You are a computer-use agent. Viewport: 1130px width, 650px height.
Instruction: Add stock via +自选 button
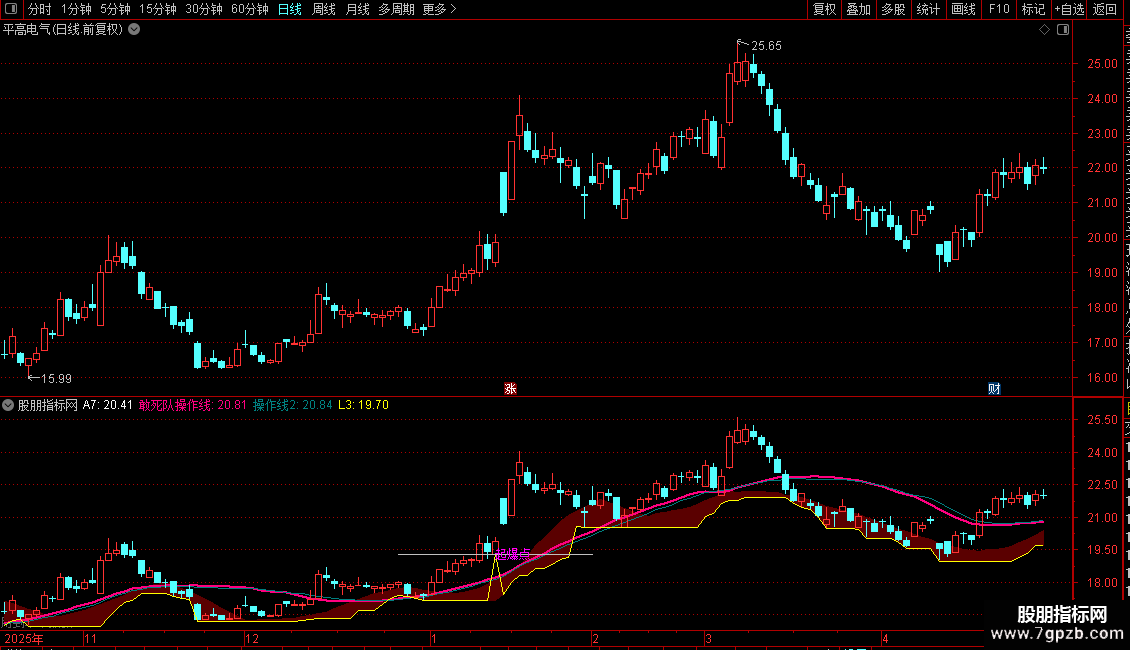[1069, 9]
